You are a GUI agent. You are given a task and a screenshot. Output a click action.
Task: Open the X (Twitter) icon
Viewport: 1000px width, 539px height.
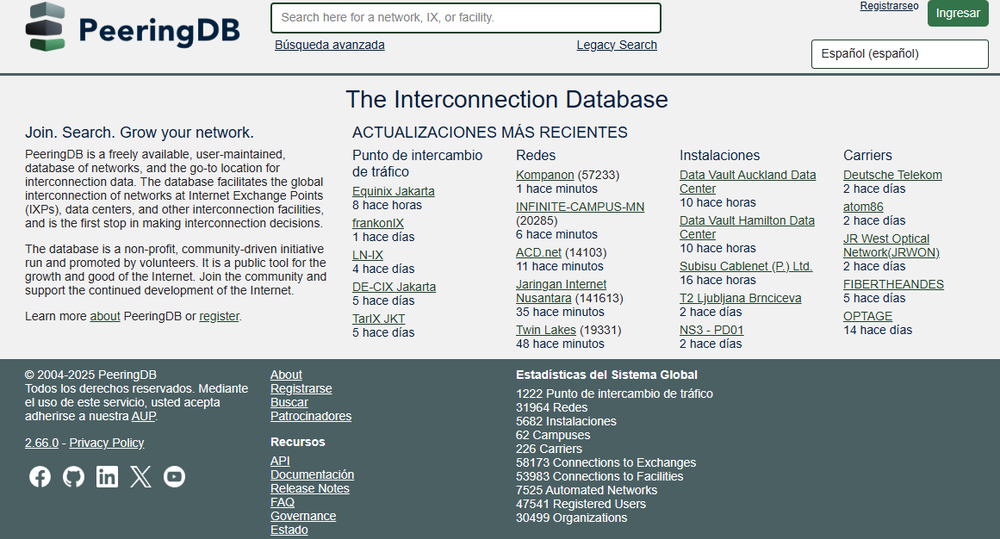(140, 476)
